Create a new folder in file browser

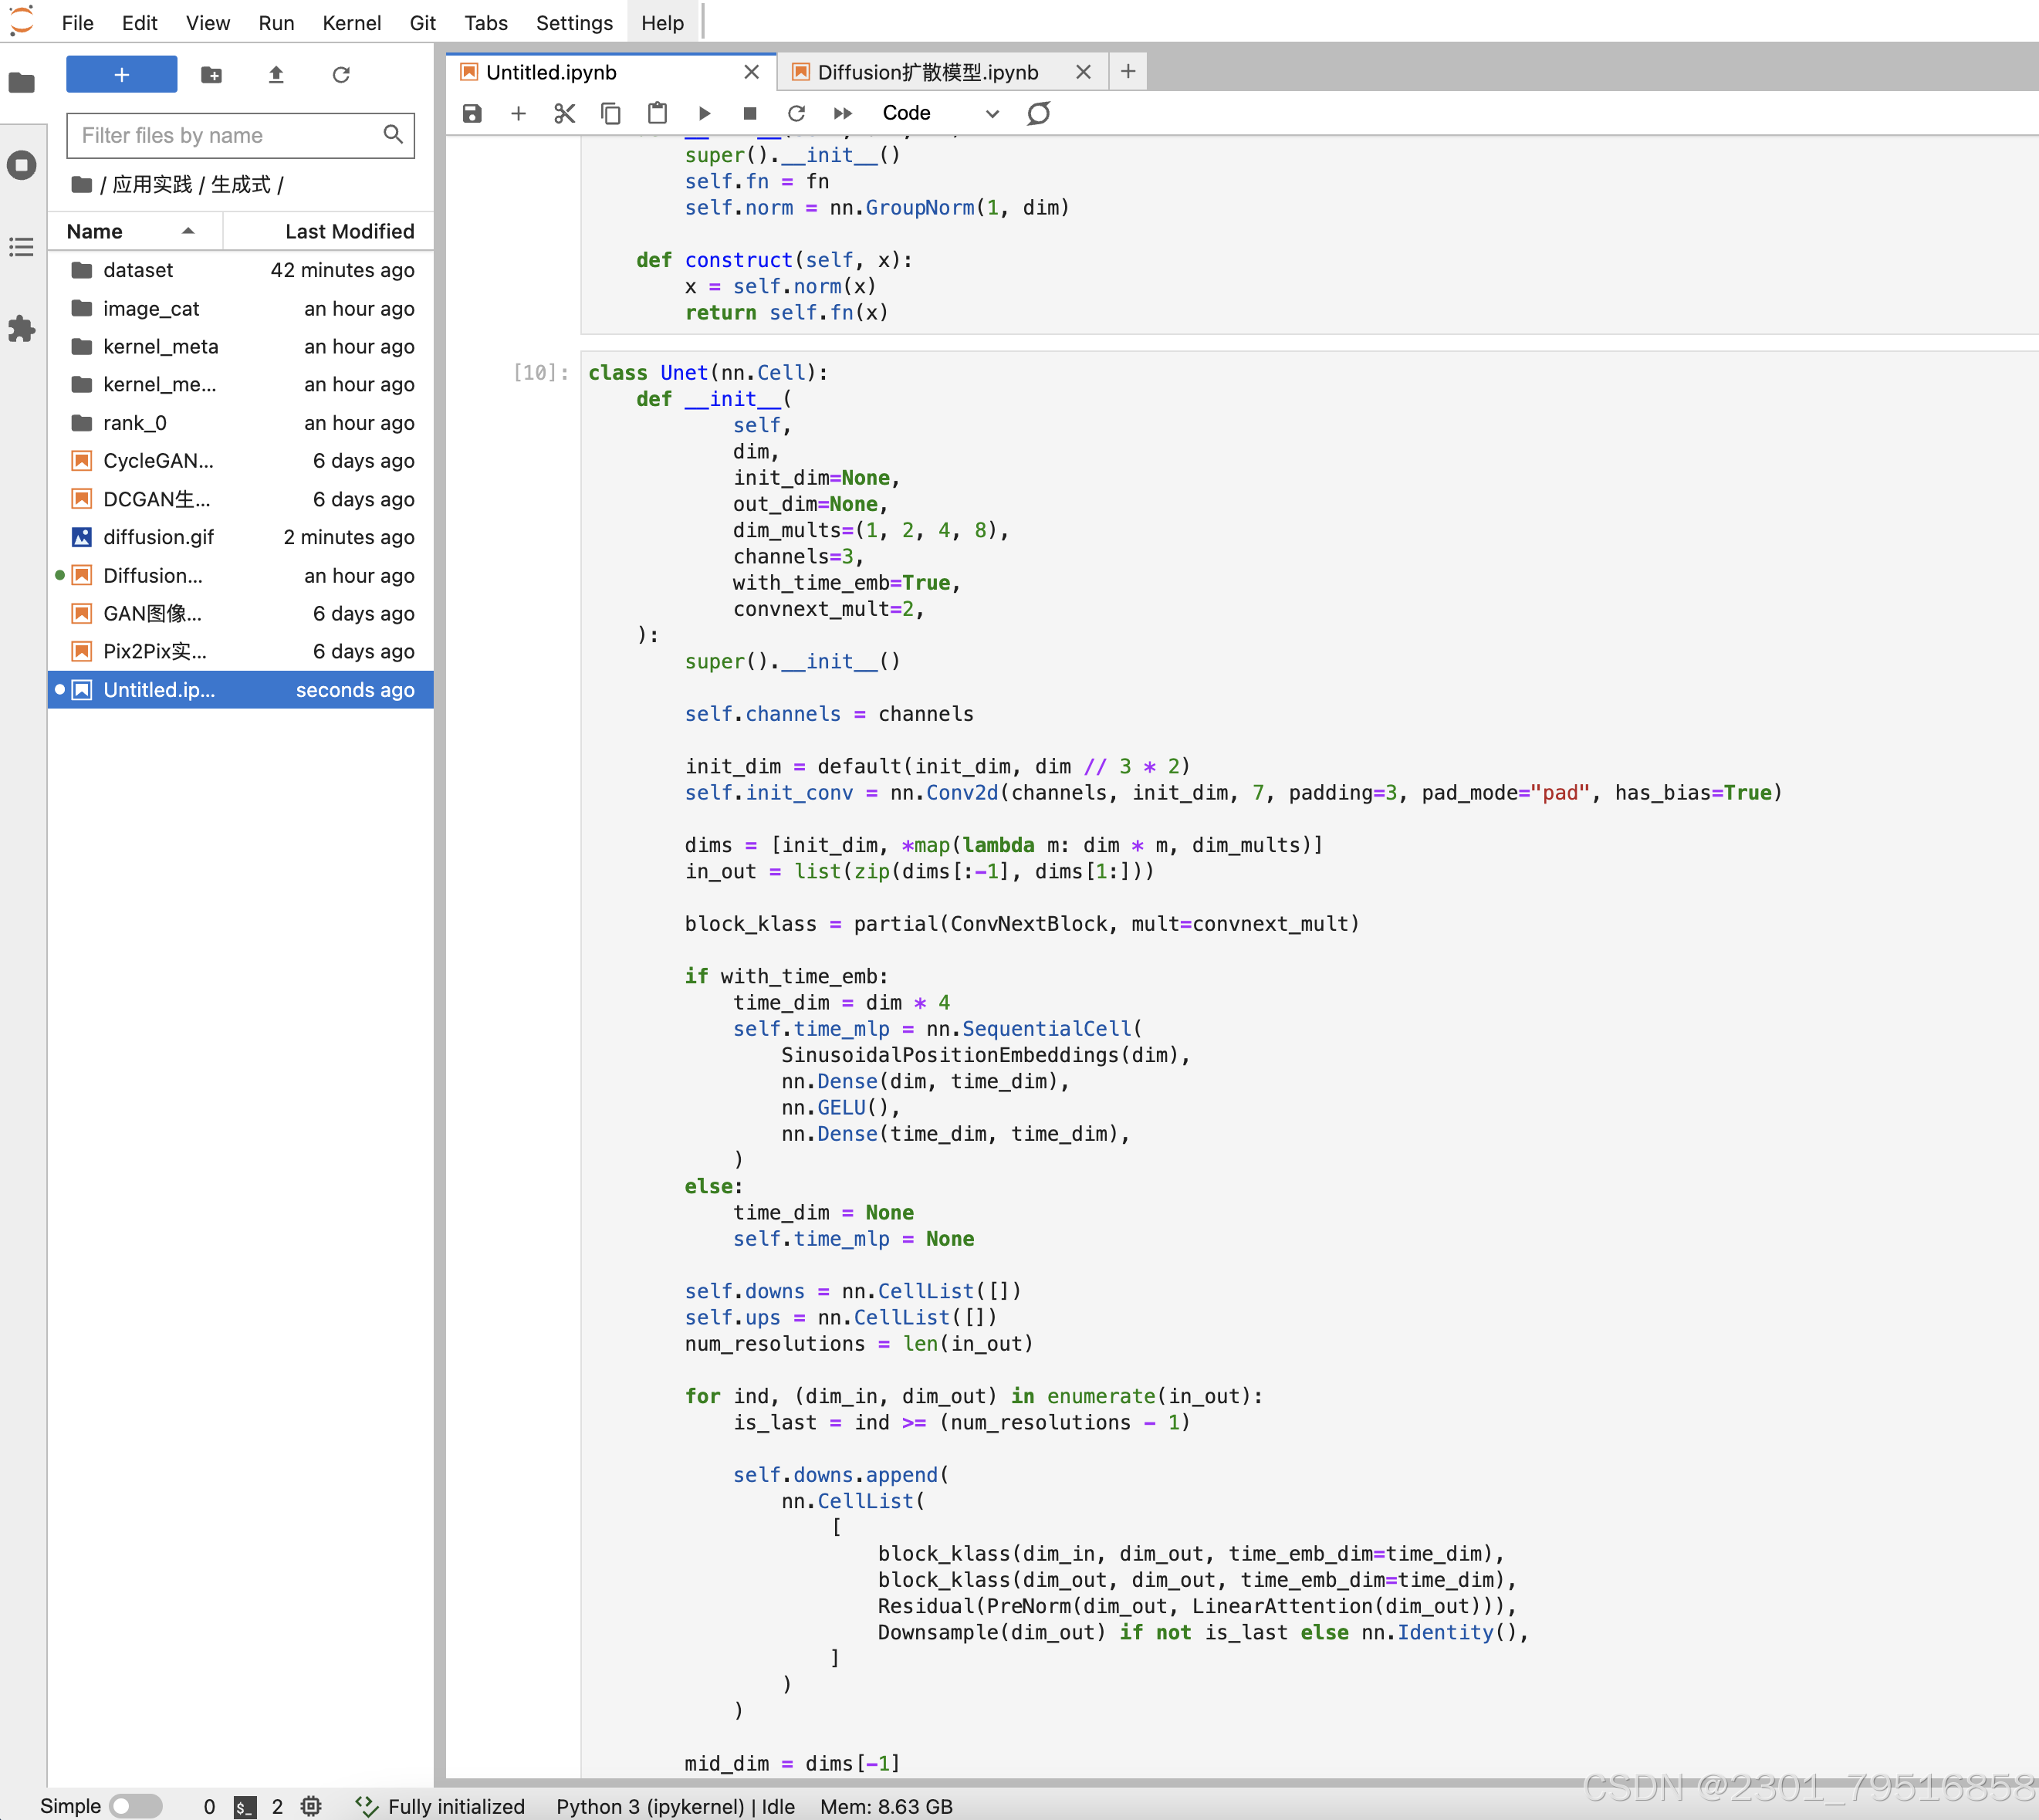tap(211, 75)
